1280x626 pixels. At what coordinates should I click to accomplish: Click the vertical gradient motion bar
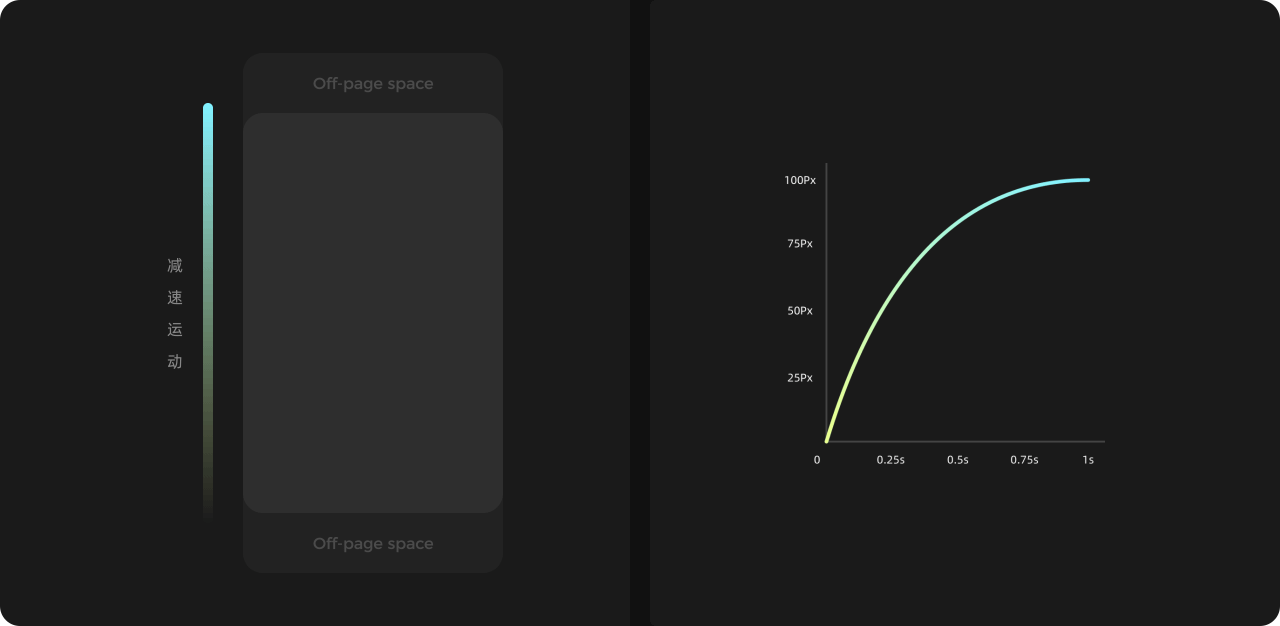[208, 300]
